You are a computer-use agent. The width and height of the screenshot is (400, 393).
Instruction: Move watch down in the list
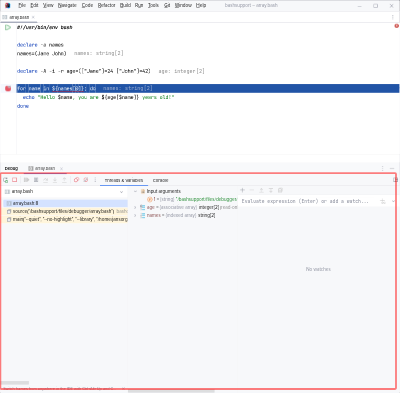coord(271,190)
